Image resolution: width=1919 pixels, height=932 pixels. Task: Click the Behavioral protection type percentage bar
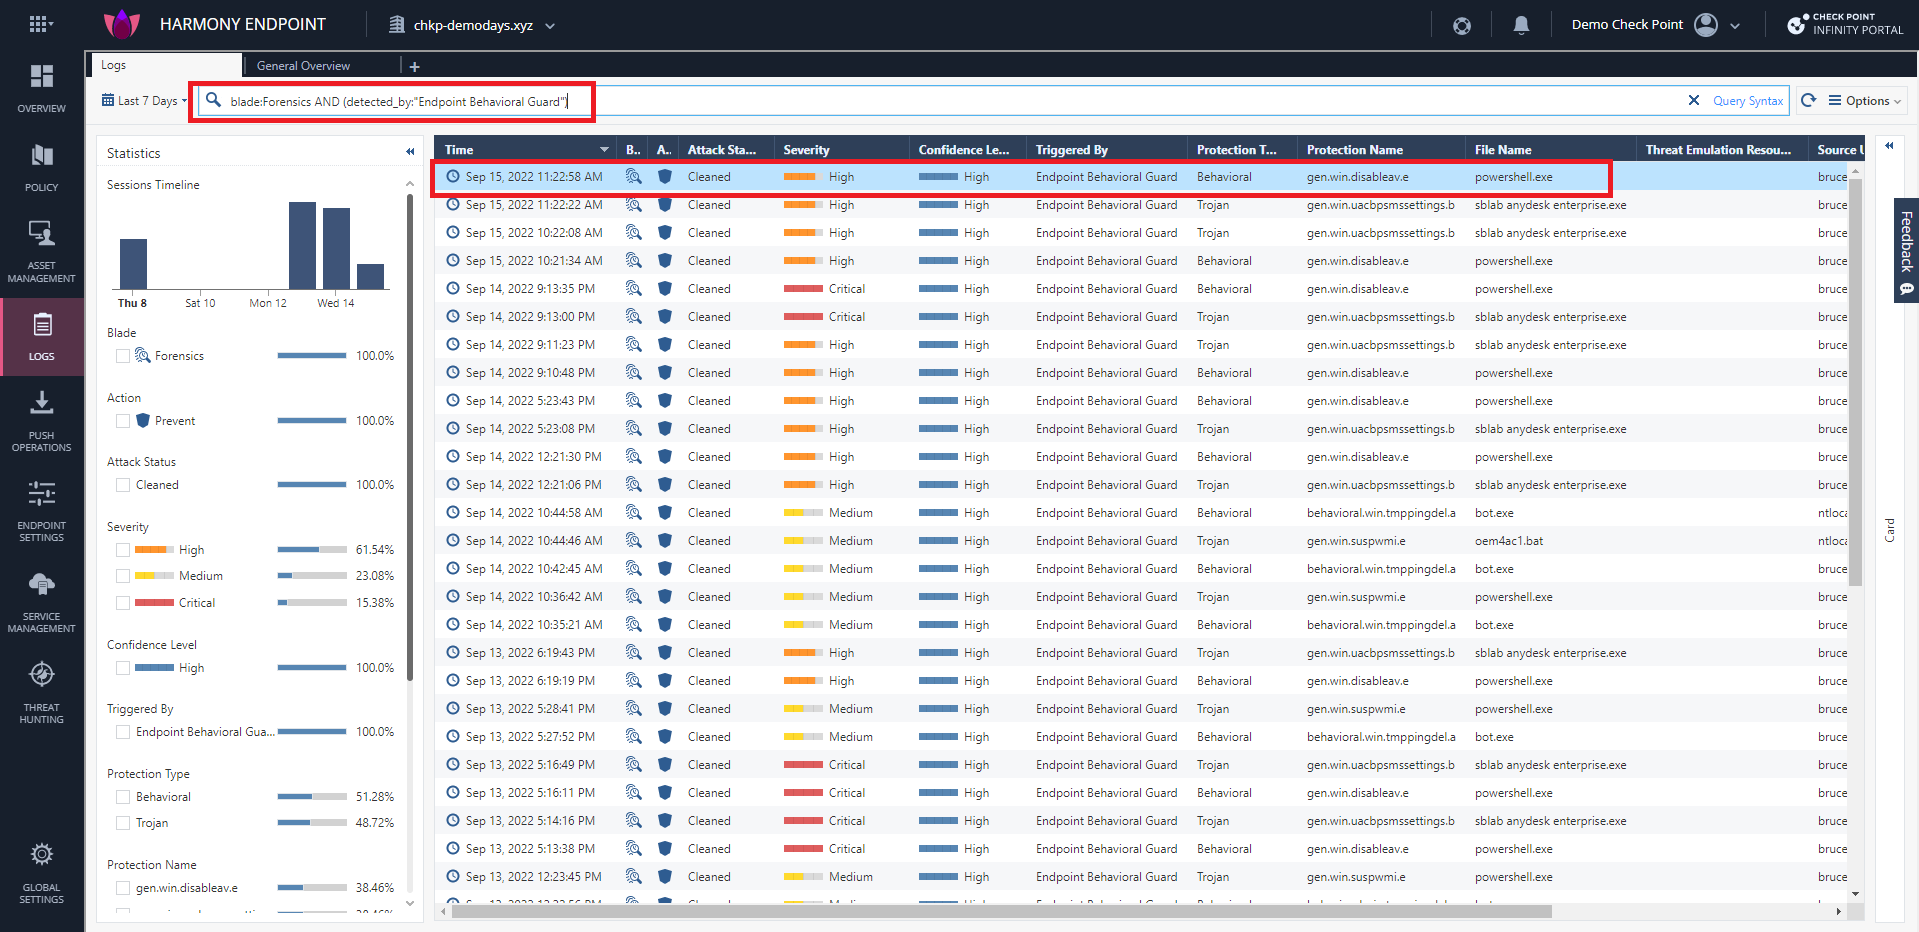312,797
